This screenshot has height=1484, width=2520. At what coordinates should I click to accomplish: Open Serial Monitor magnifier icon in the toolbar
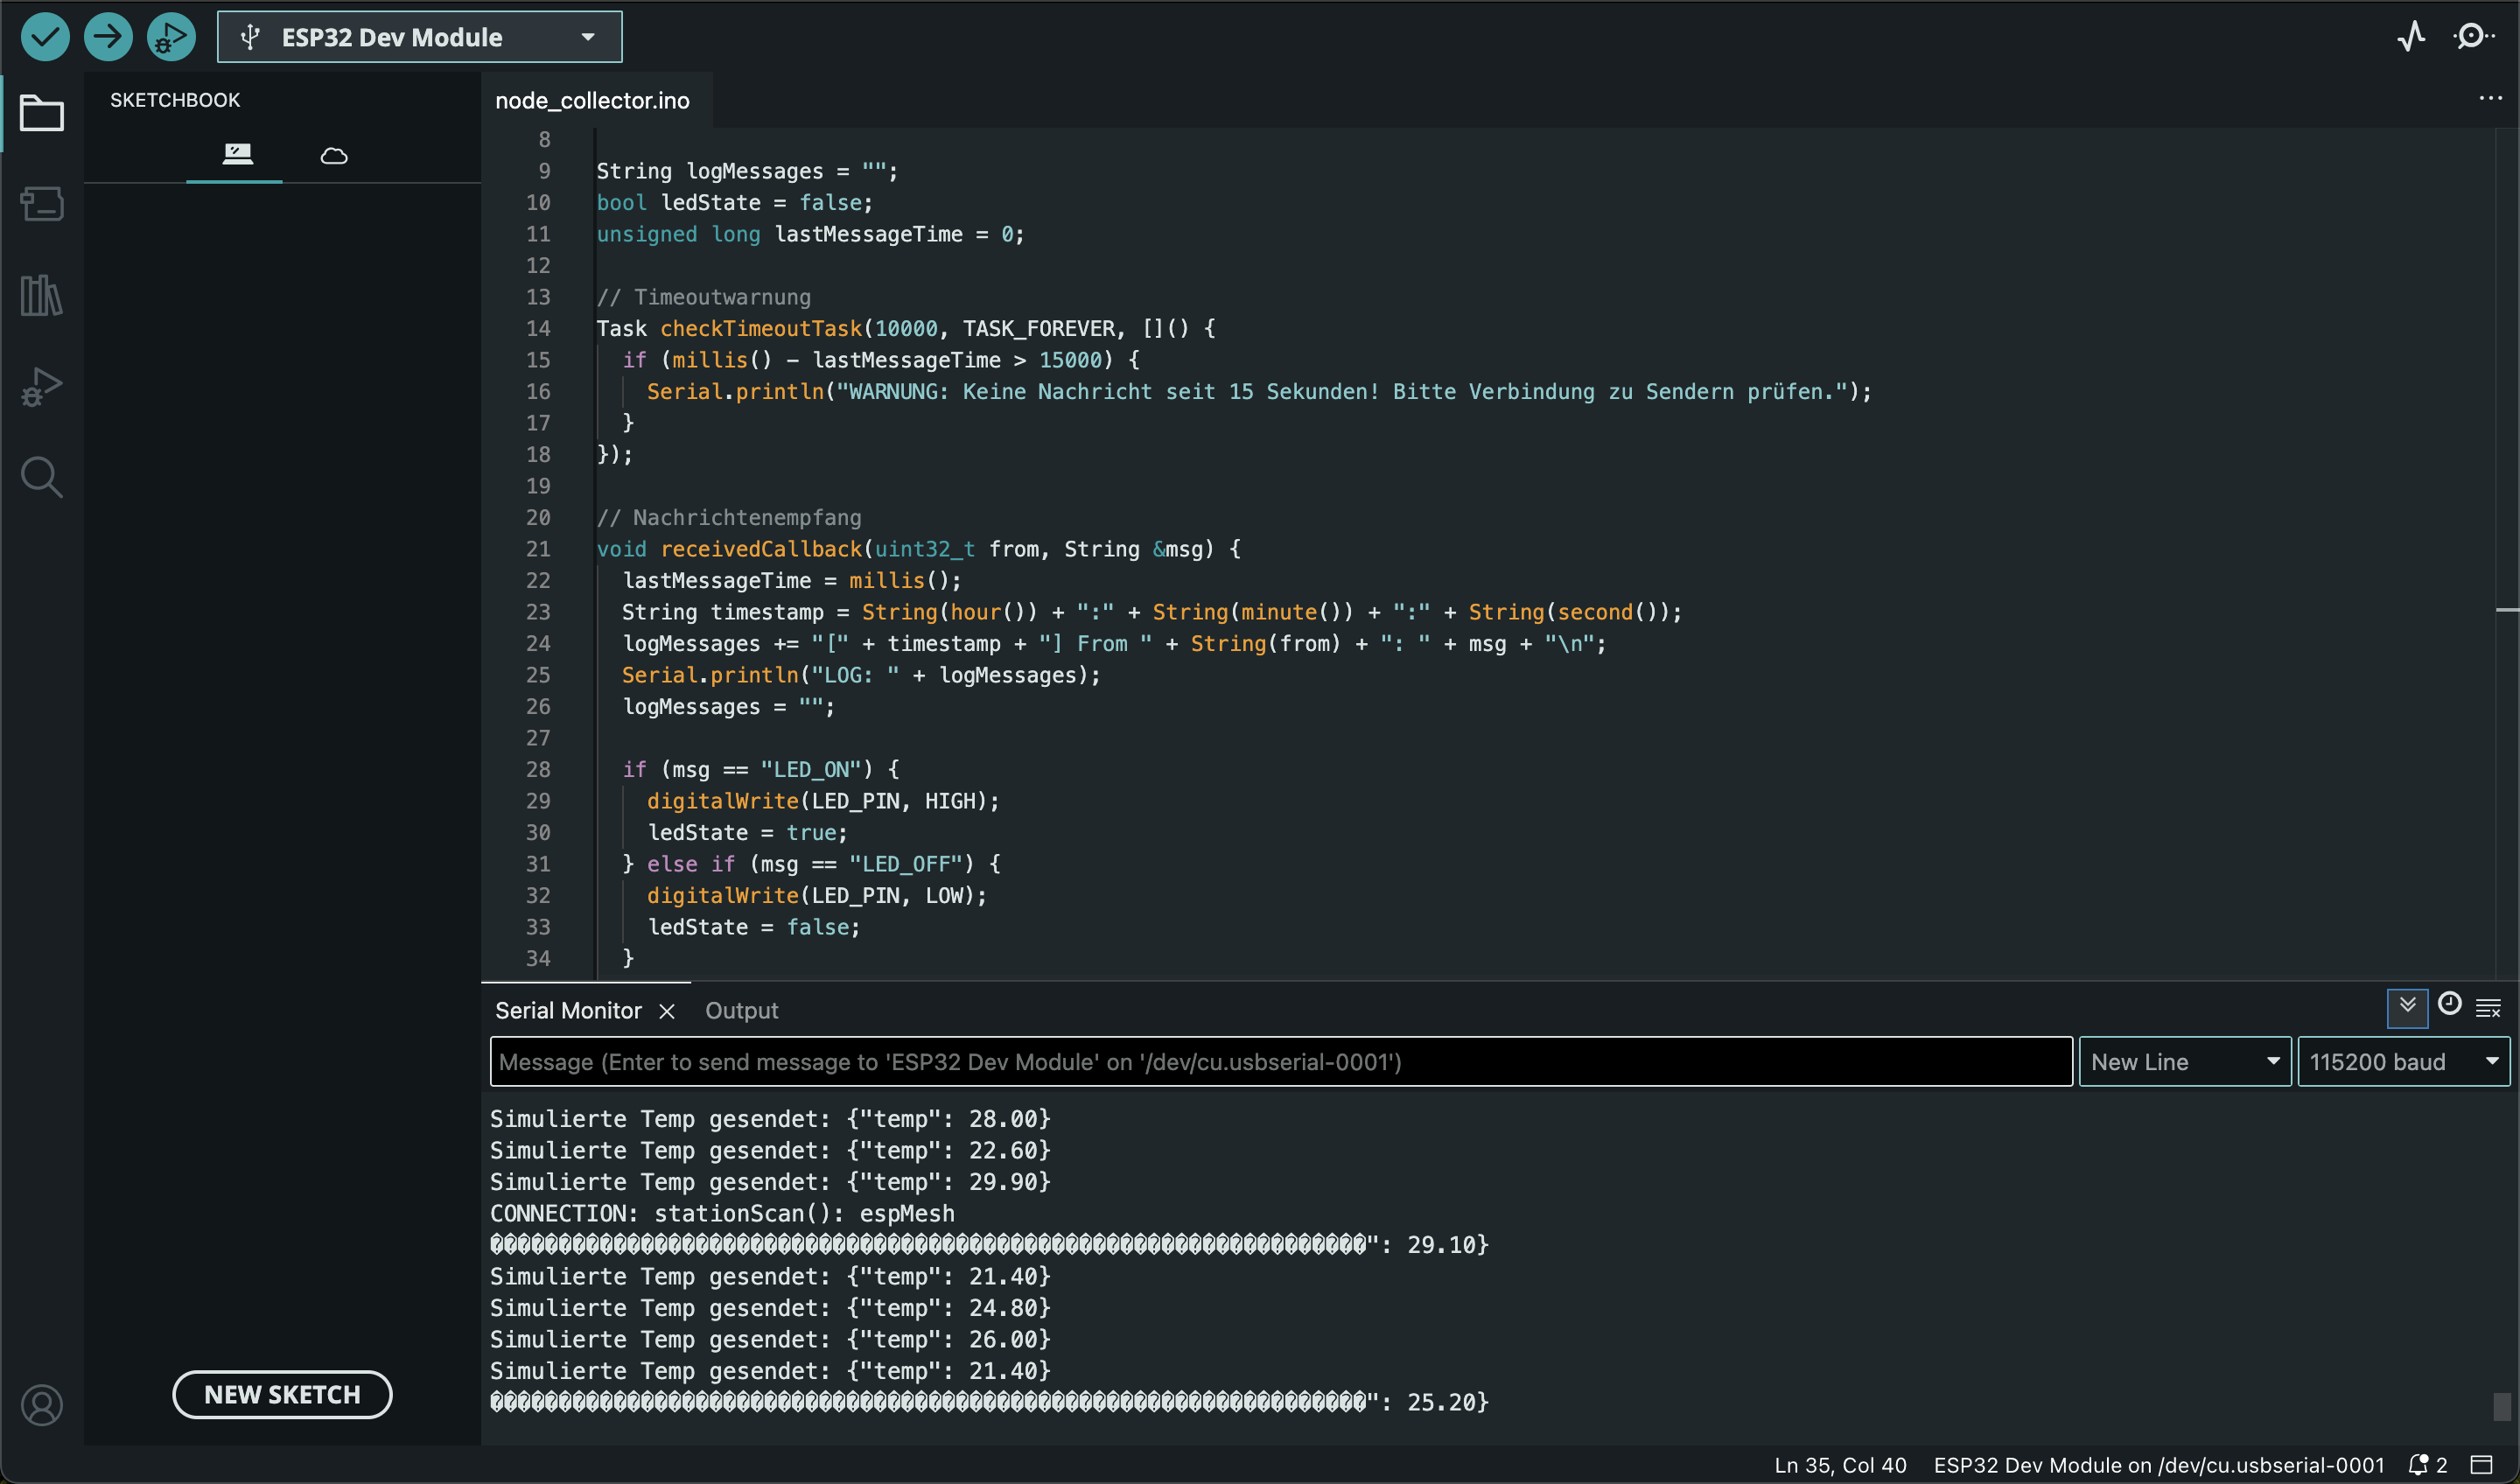(2474, 37)
